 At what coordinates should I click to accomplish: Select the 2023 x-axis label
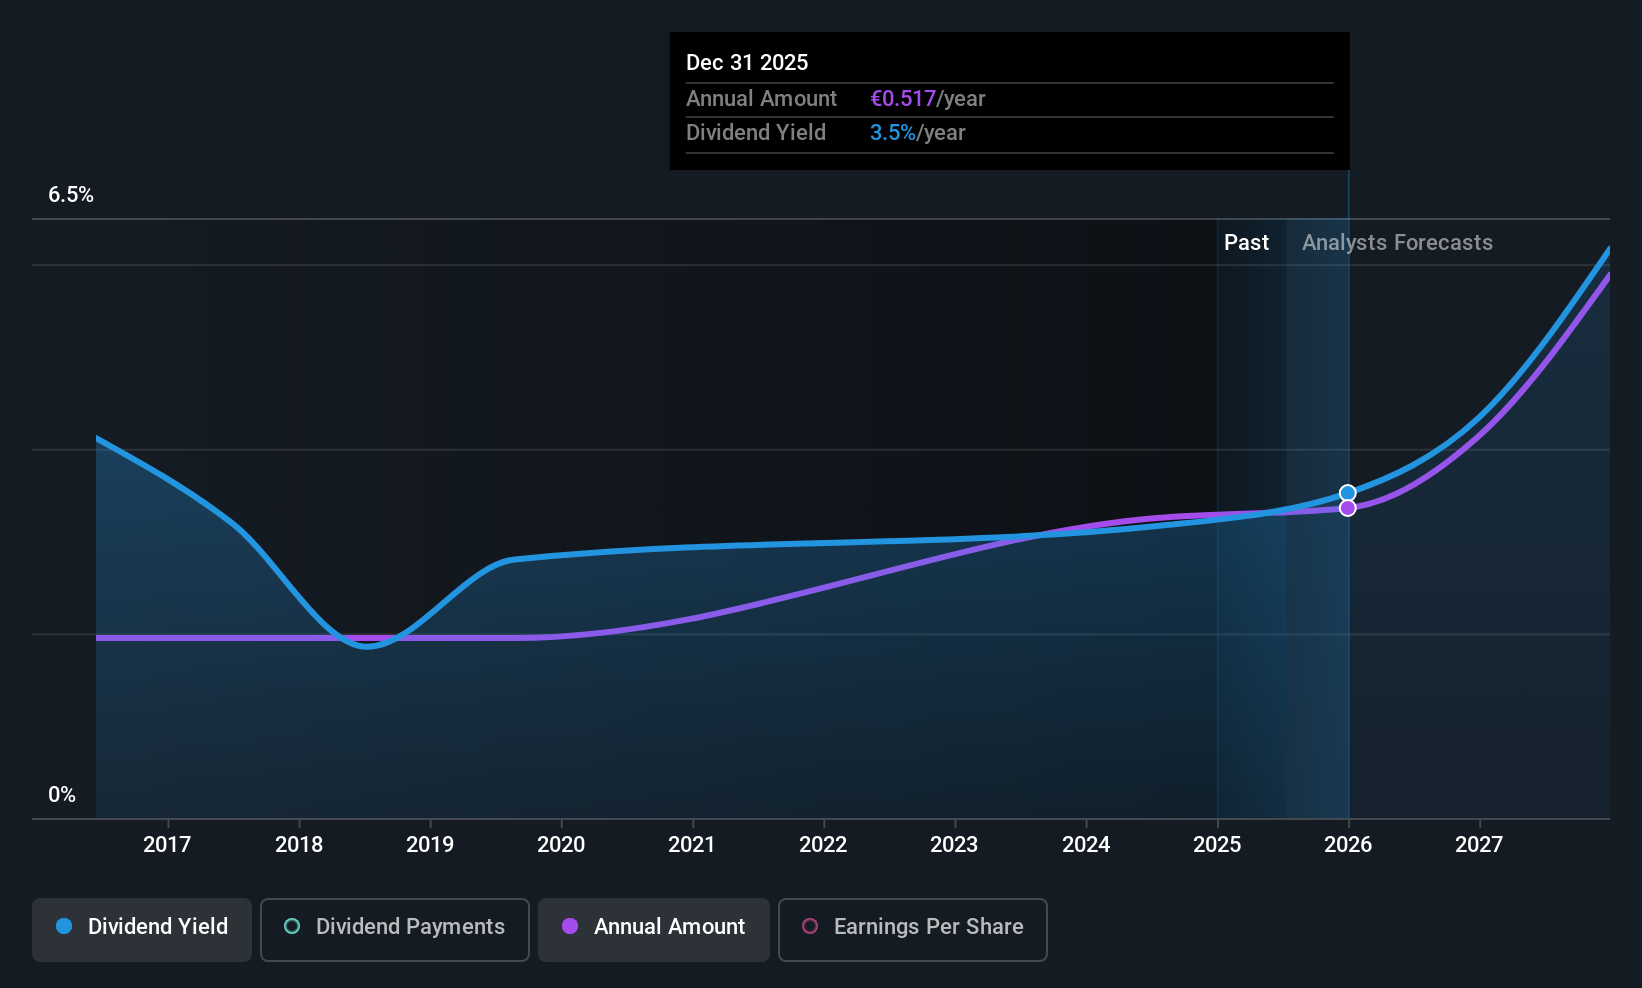[954, 845]
